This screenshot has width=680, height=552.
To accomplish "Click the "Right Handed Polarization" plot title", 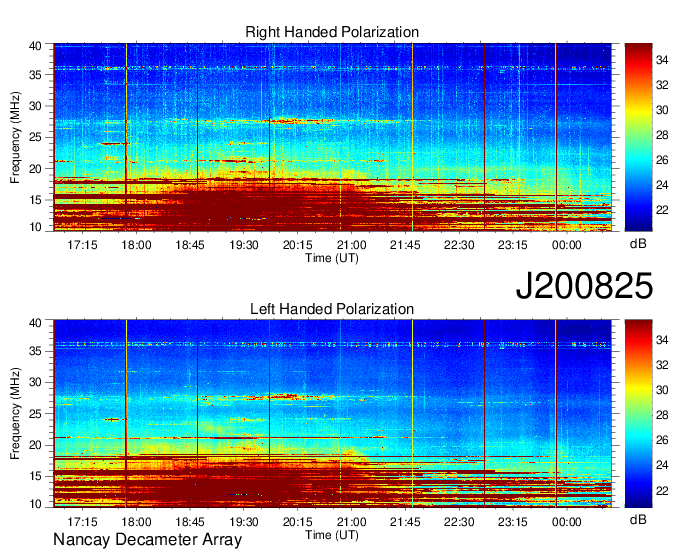I will tap(332, 32).
